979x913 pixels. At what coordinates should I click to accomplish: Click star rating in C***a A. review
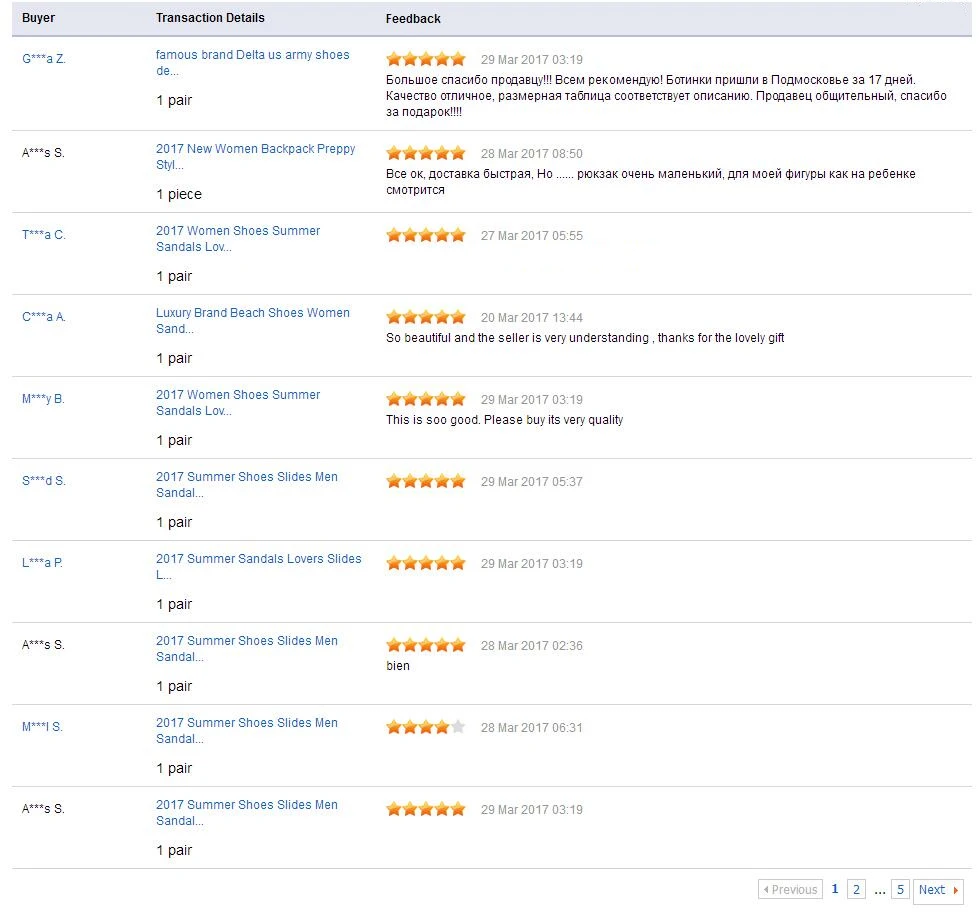426,317
